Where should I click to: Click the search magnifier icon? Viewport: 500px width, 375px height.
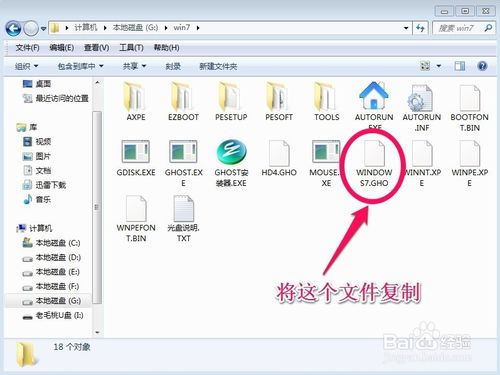click(488, 28)
